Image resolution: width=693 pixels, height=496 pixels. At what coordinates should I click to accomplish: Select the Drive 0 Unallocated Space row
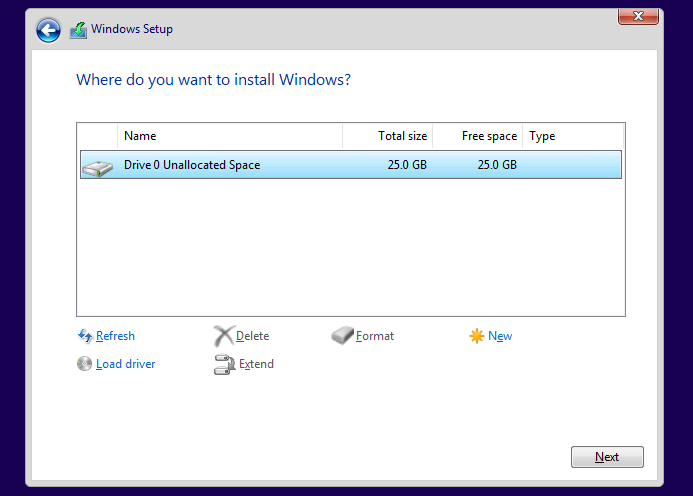coord(300,165)
